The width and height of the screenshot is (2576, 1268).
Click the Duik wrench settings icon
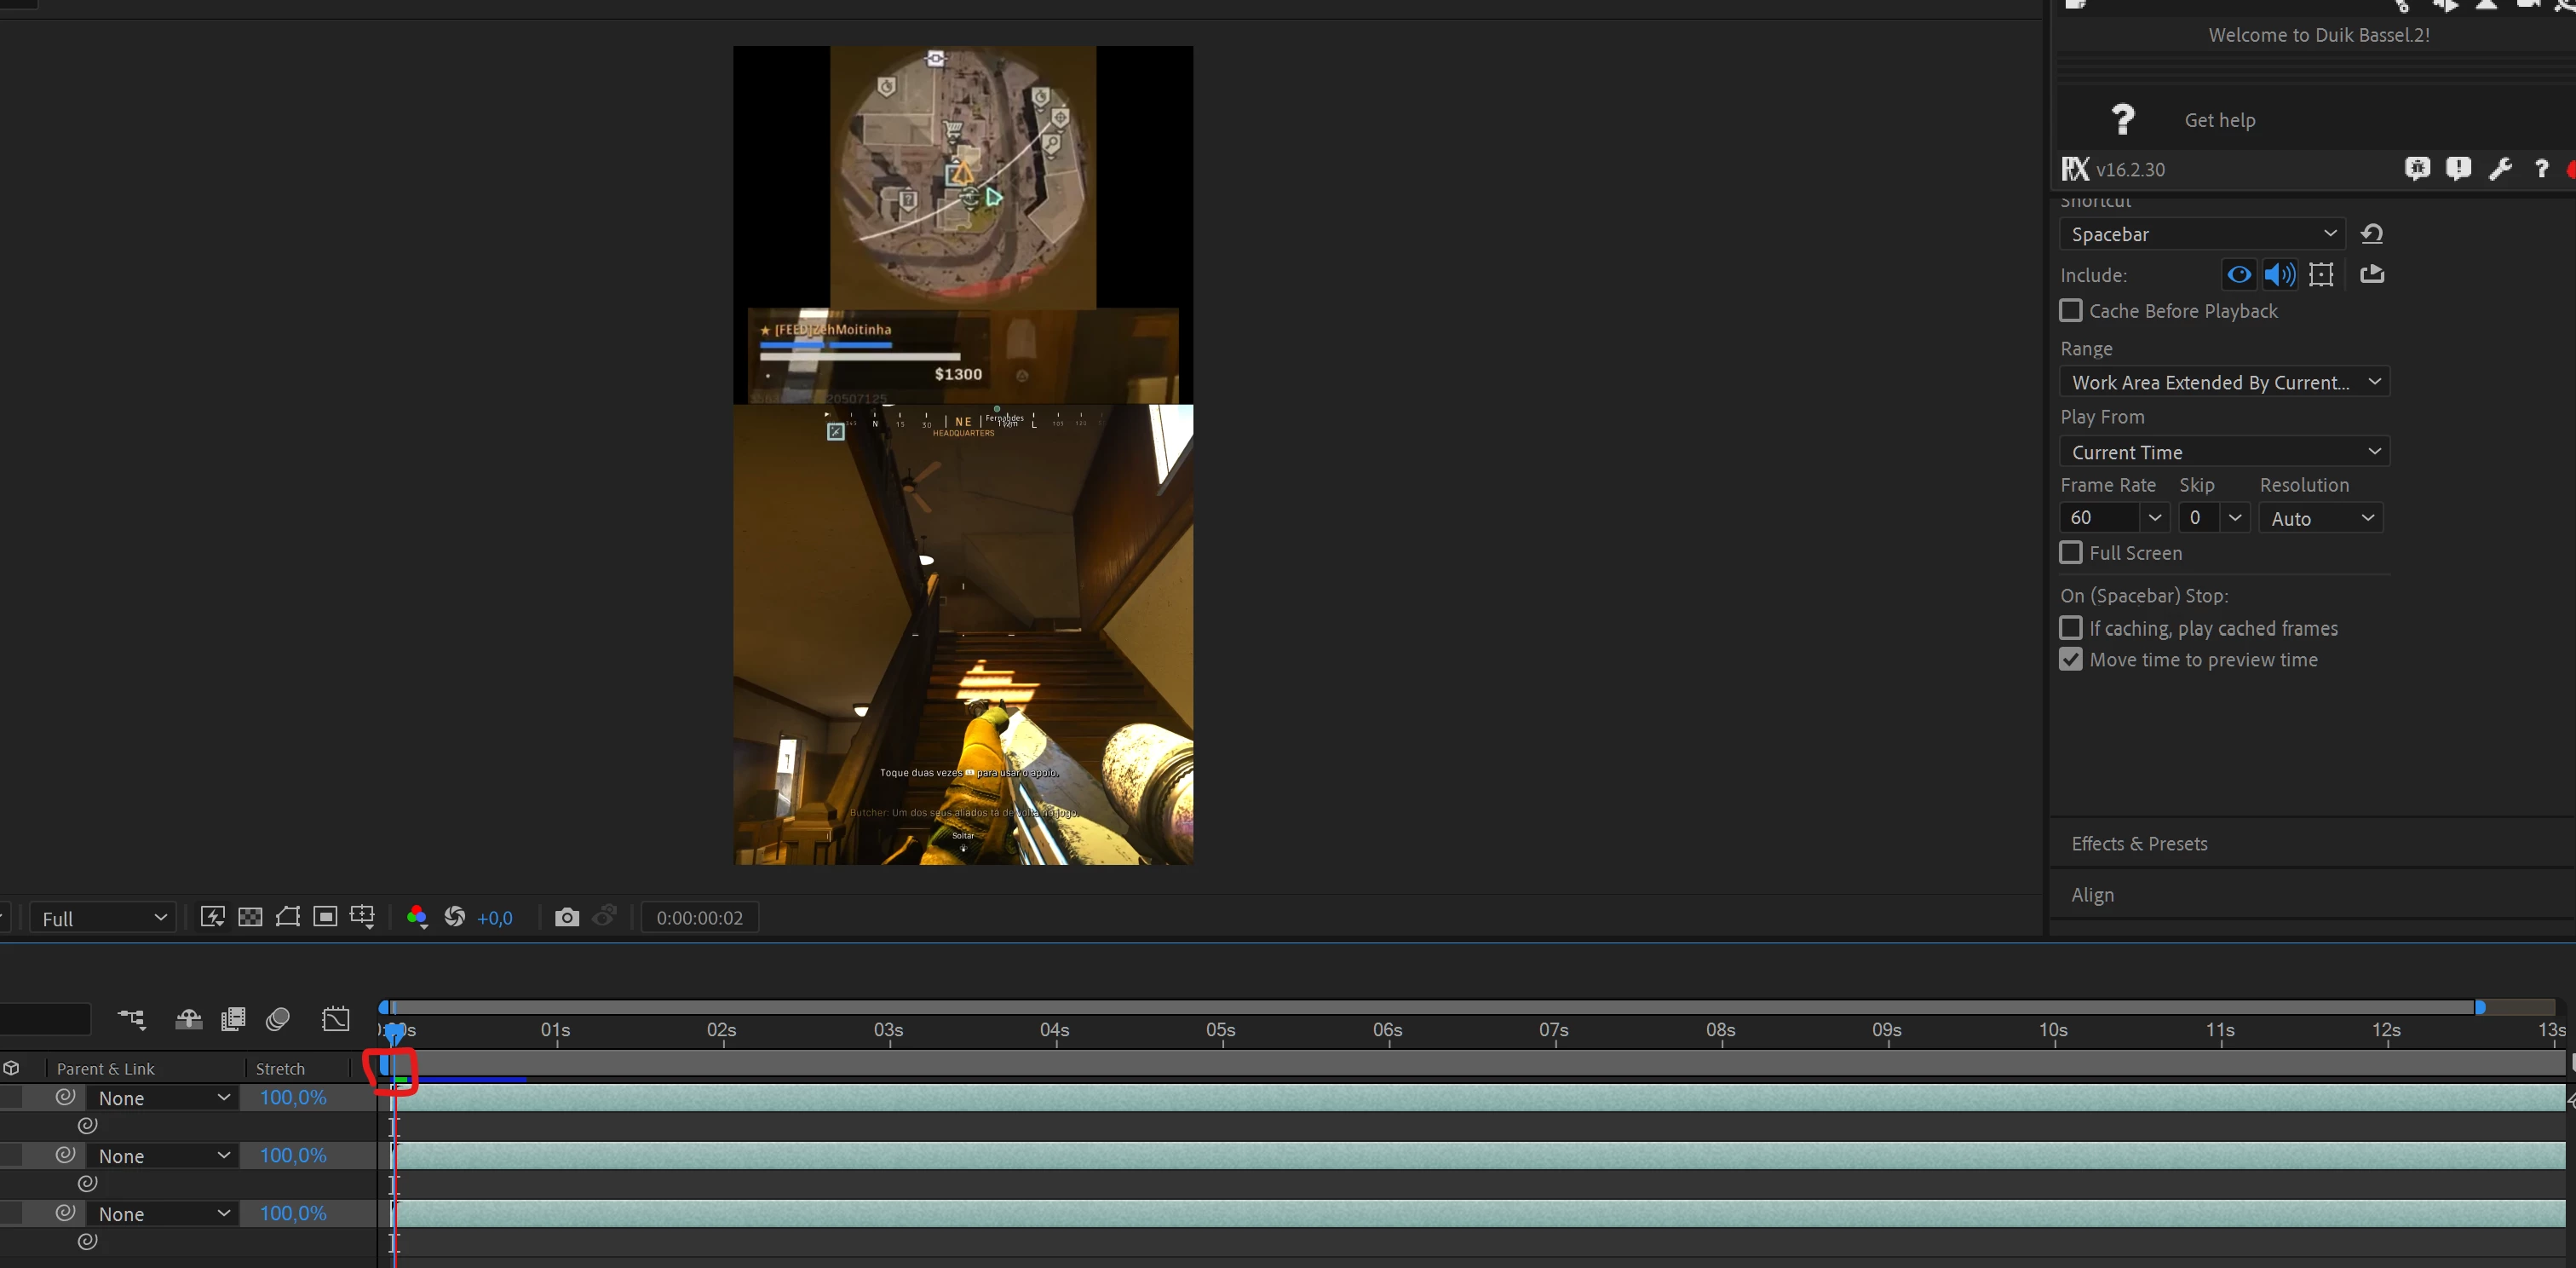[x=2500, y=169]
